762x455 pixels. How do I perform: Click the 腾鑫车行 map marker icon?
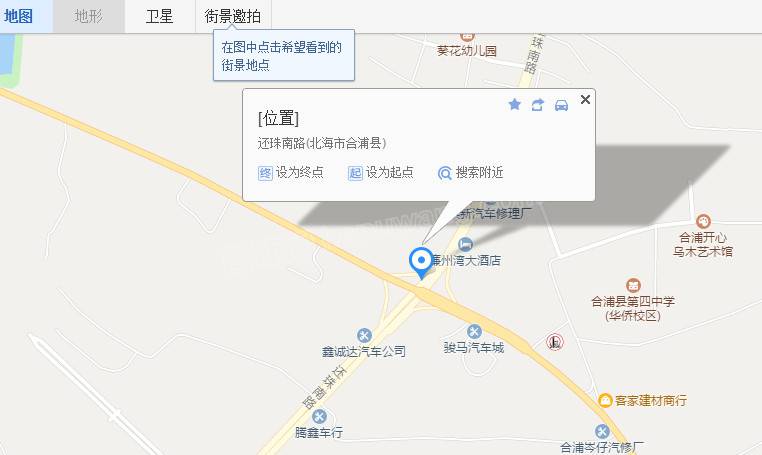tap(319, 417)
